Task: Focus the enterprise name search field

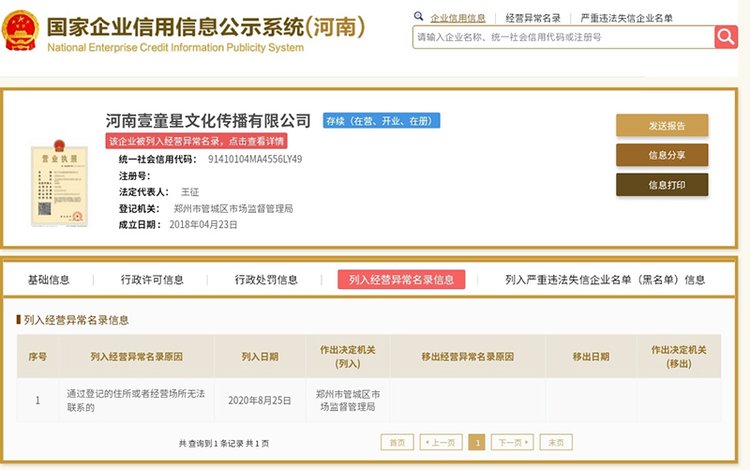Action: click(563, 37)
